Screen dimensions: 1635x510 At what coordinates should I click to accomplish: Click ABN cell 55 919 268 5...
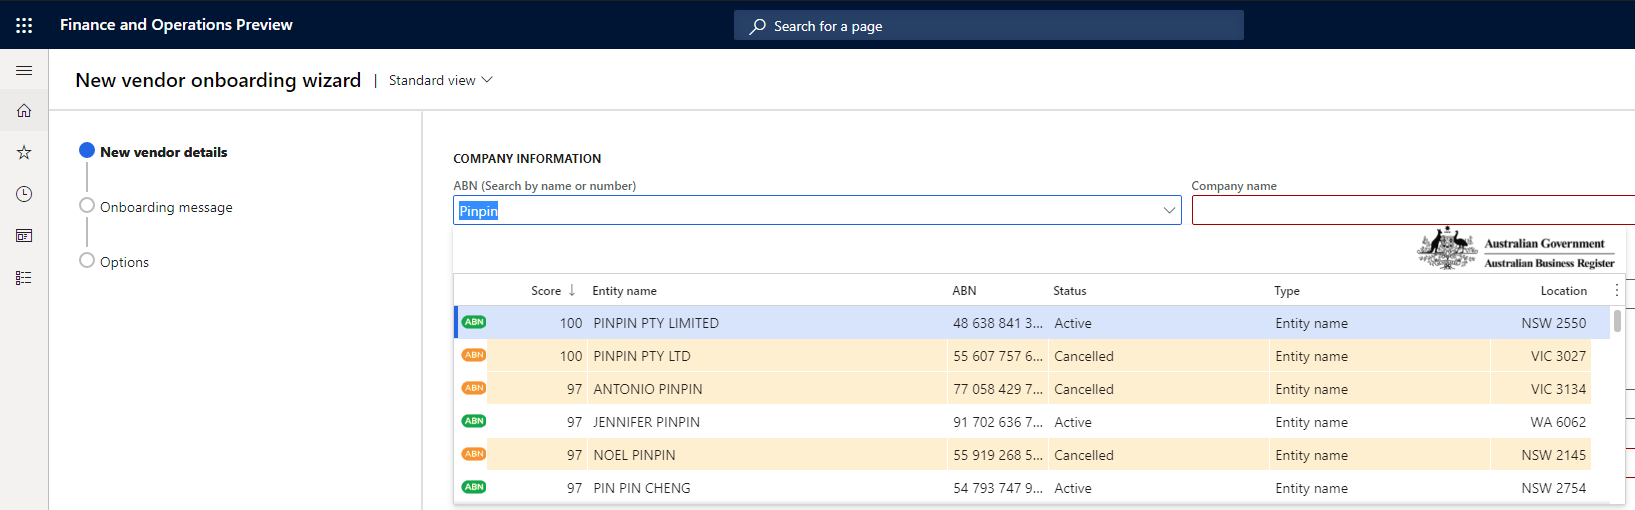[998, 455]
